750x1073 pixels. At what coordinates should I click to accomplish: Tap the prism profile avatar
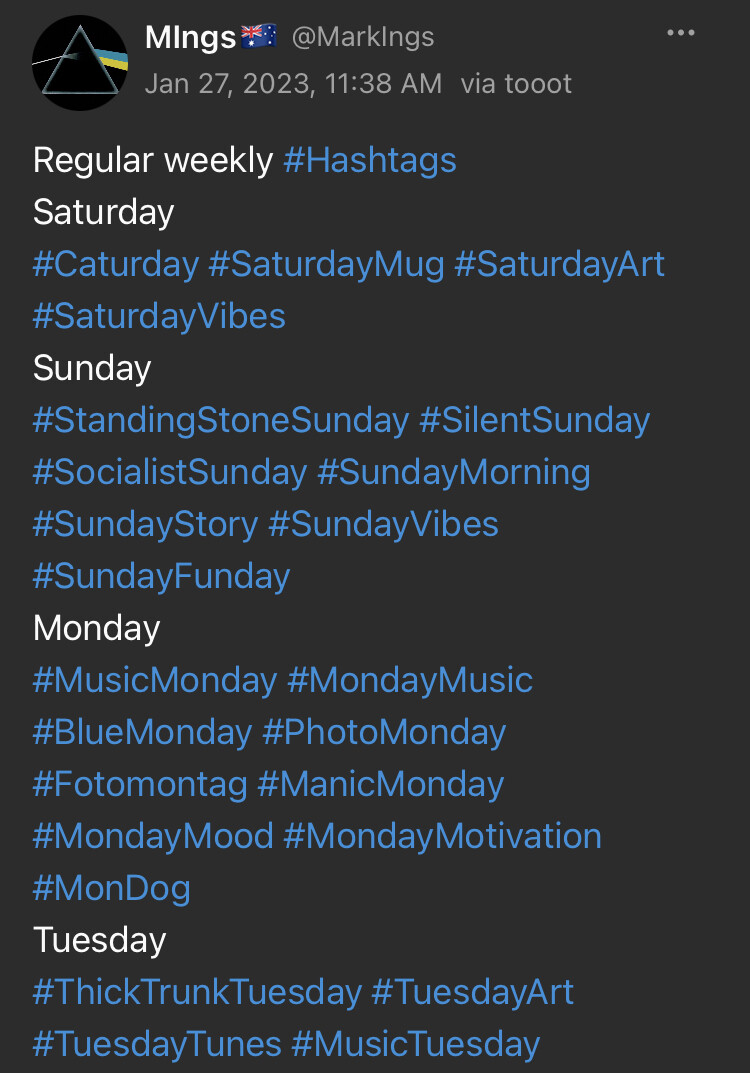click(80, 62)
